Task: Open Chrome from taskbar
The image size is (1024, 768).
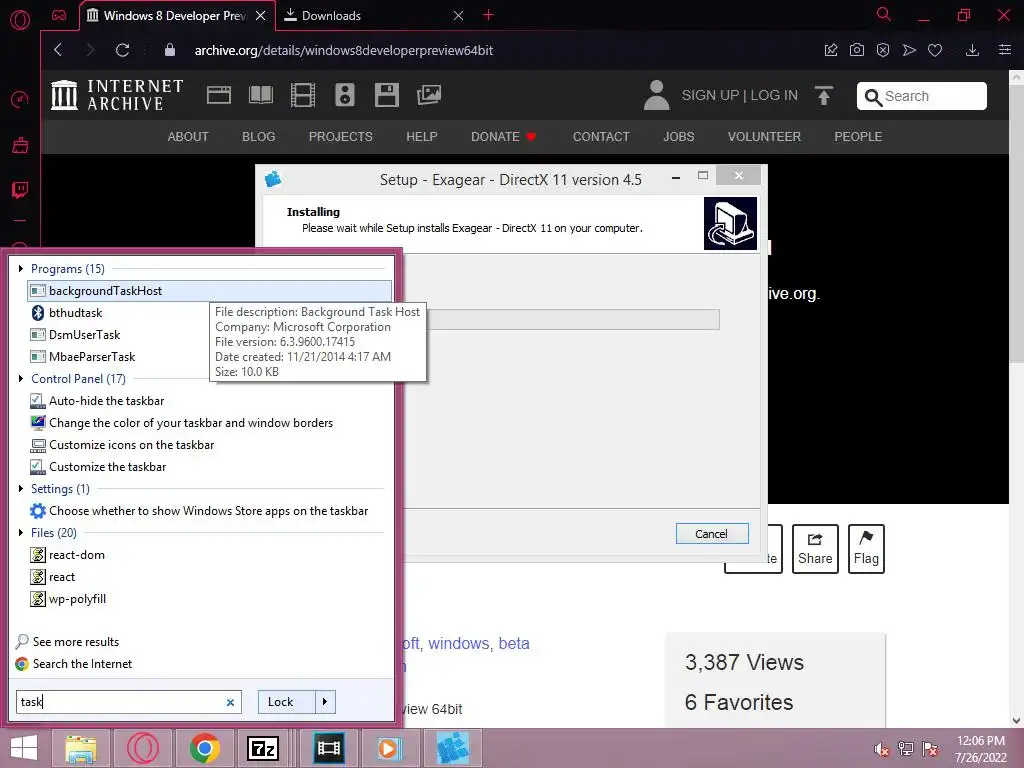Action: click(x=204, y=748)
